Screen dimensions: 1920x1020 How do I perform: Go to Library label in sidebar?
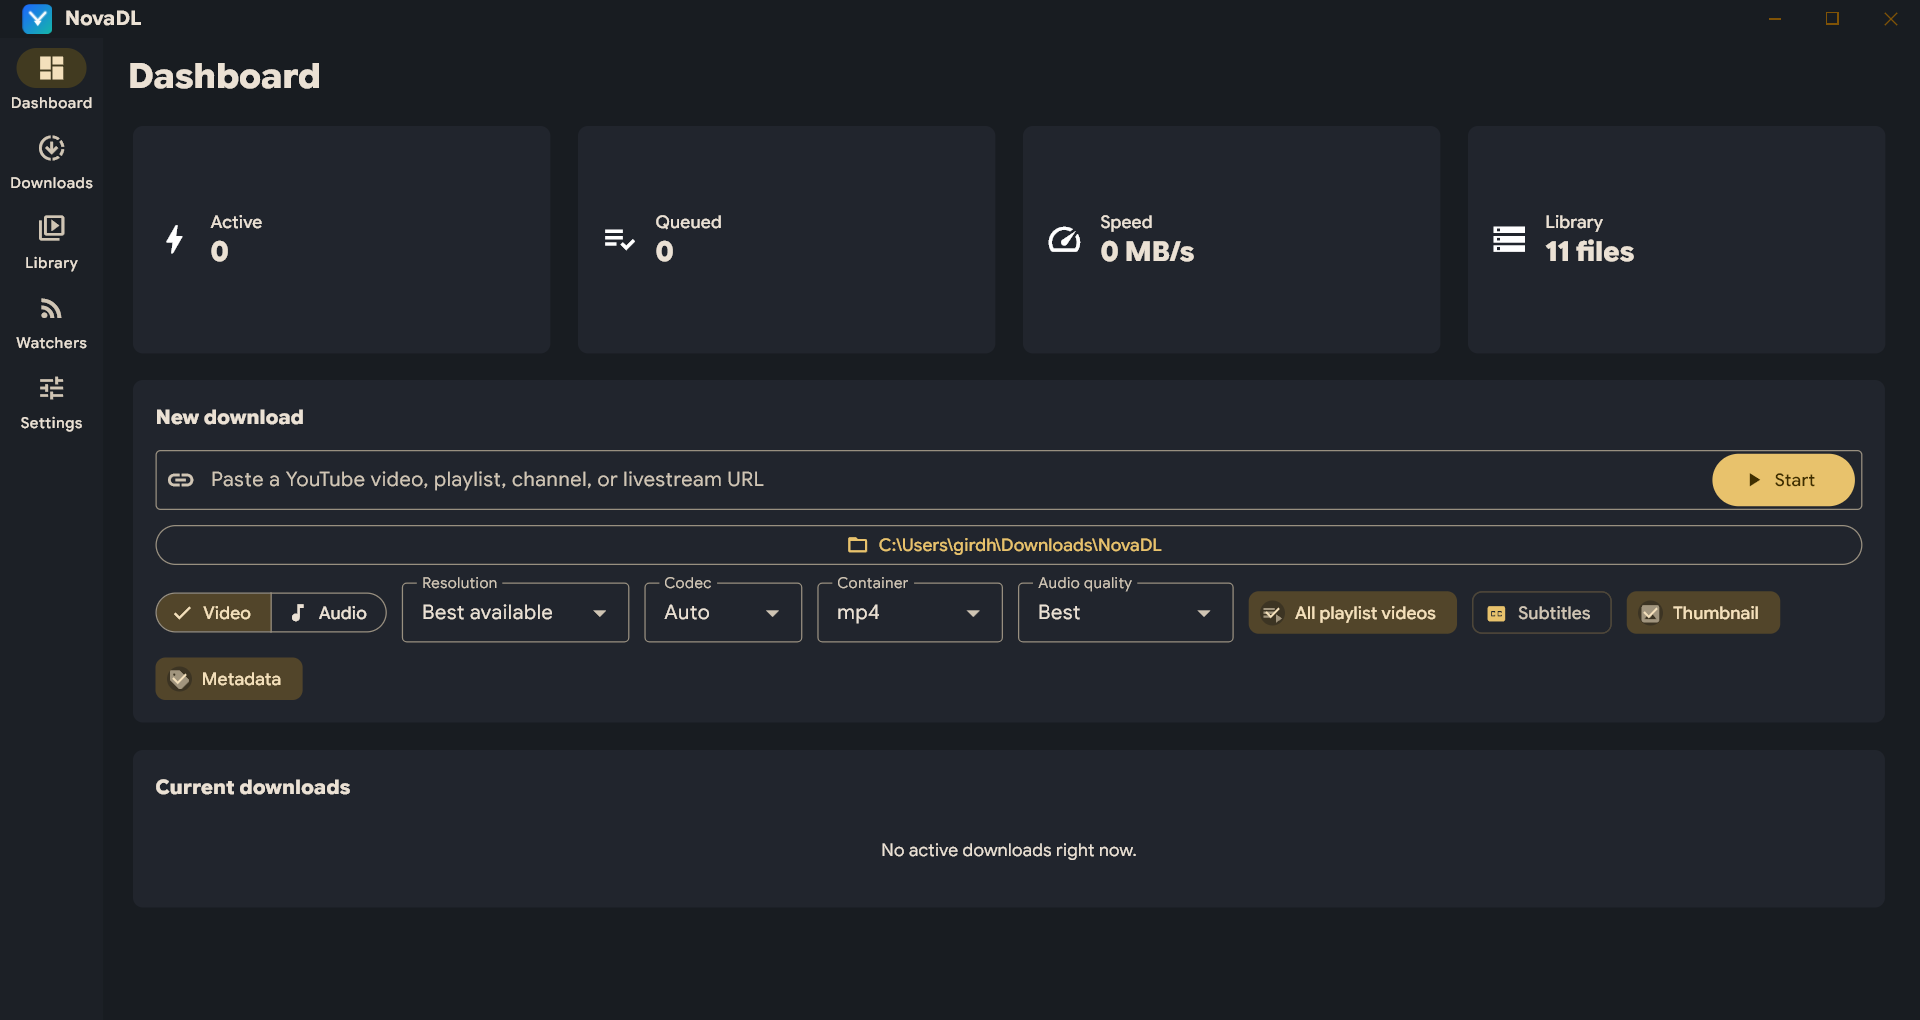(51, 263)
